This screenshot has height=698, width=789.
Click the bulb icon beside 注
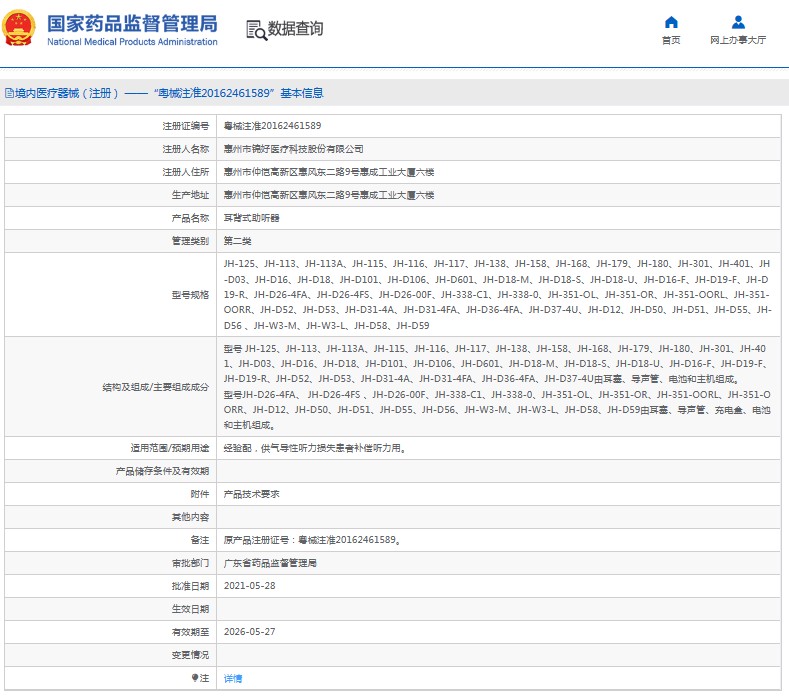[x=195, y=678]
